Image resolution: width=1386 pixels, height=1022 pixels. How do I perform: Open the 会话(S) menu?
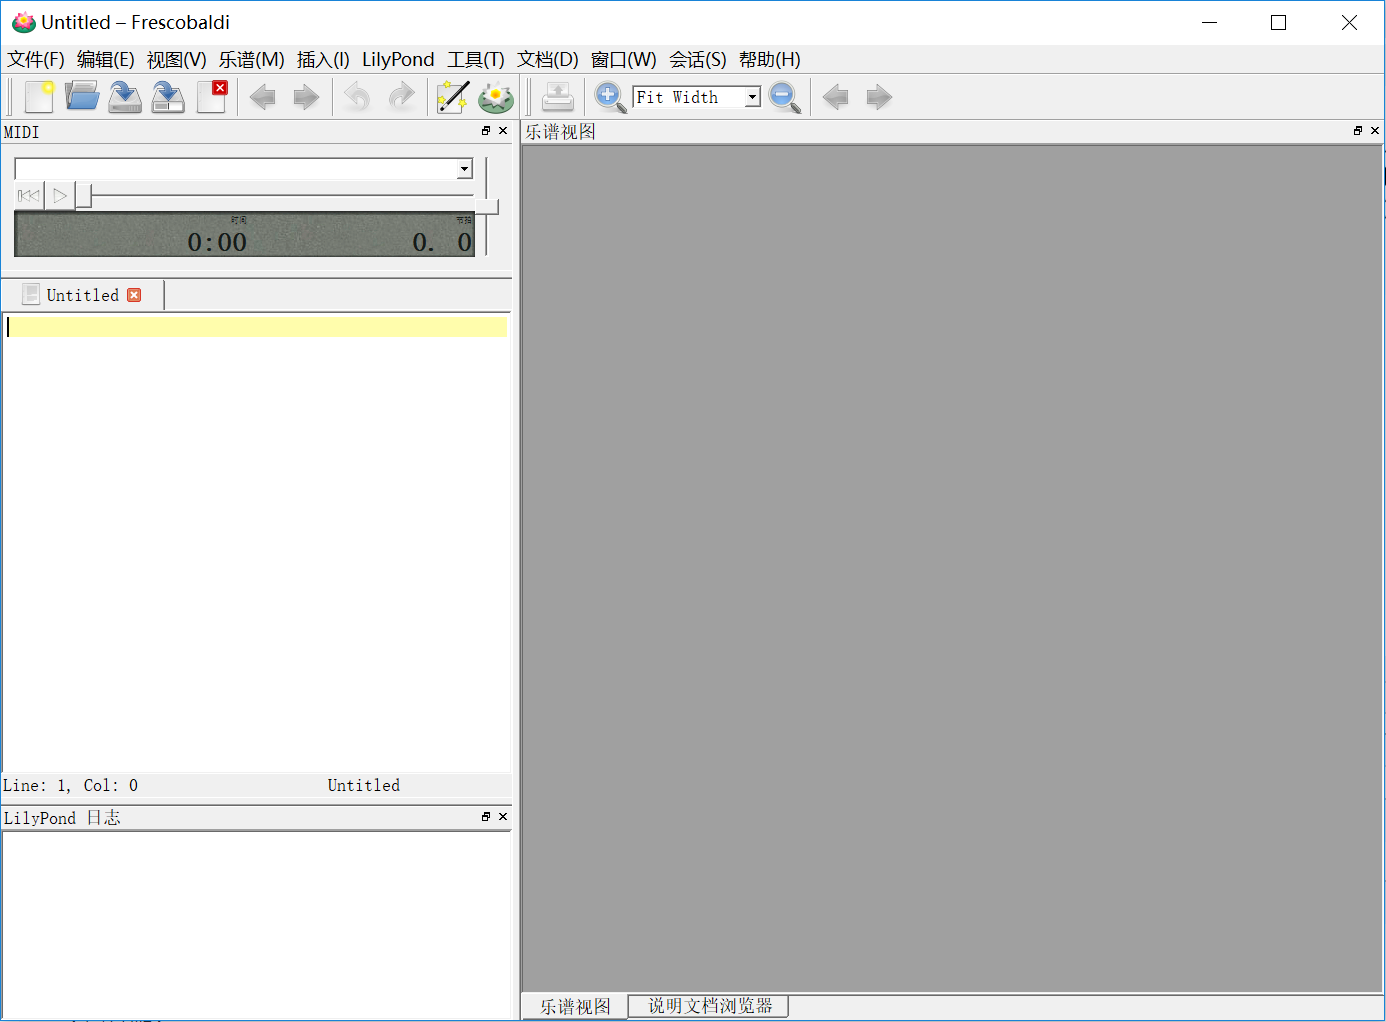point(698,60)
